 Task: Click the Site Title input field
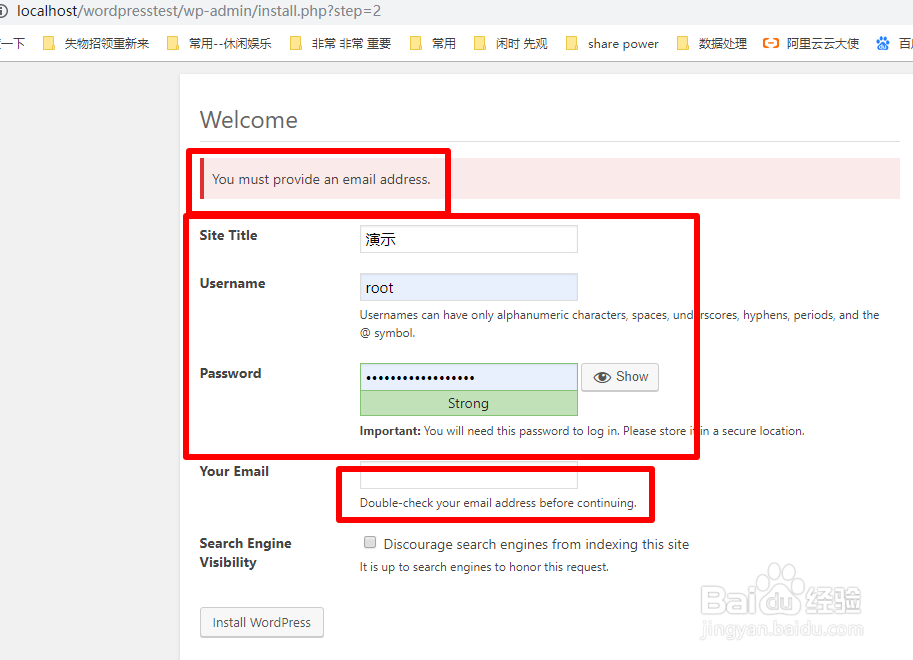click(x=469, y=239)
